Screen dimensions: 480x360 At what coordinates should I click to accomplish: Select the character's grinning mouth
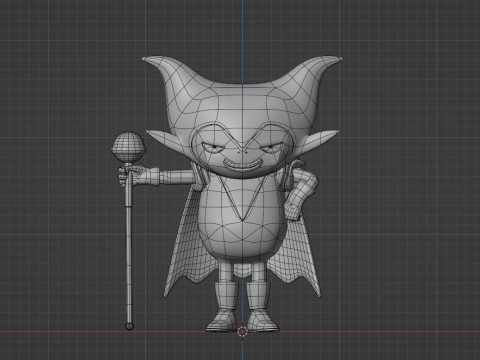[242, 164]
